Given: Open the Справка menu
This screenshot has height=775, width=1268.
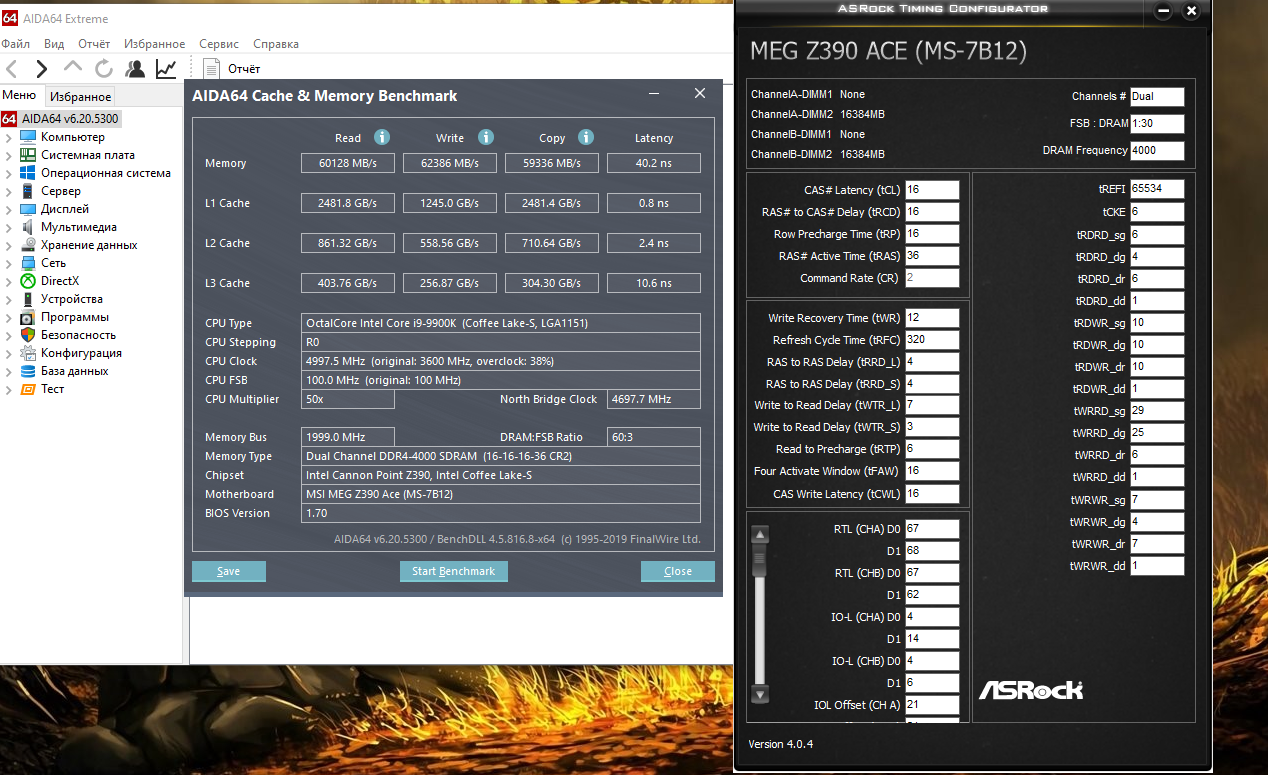Looking at the screenshot, I should (276, 44).
